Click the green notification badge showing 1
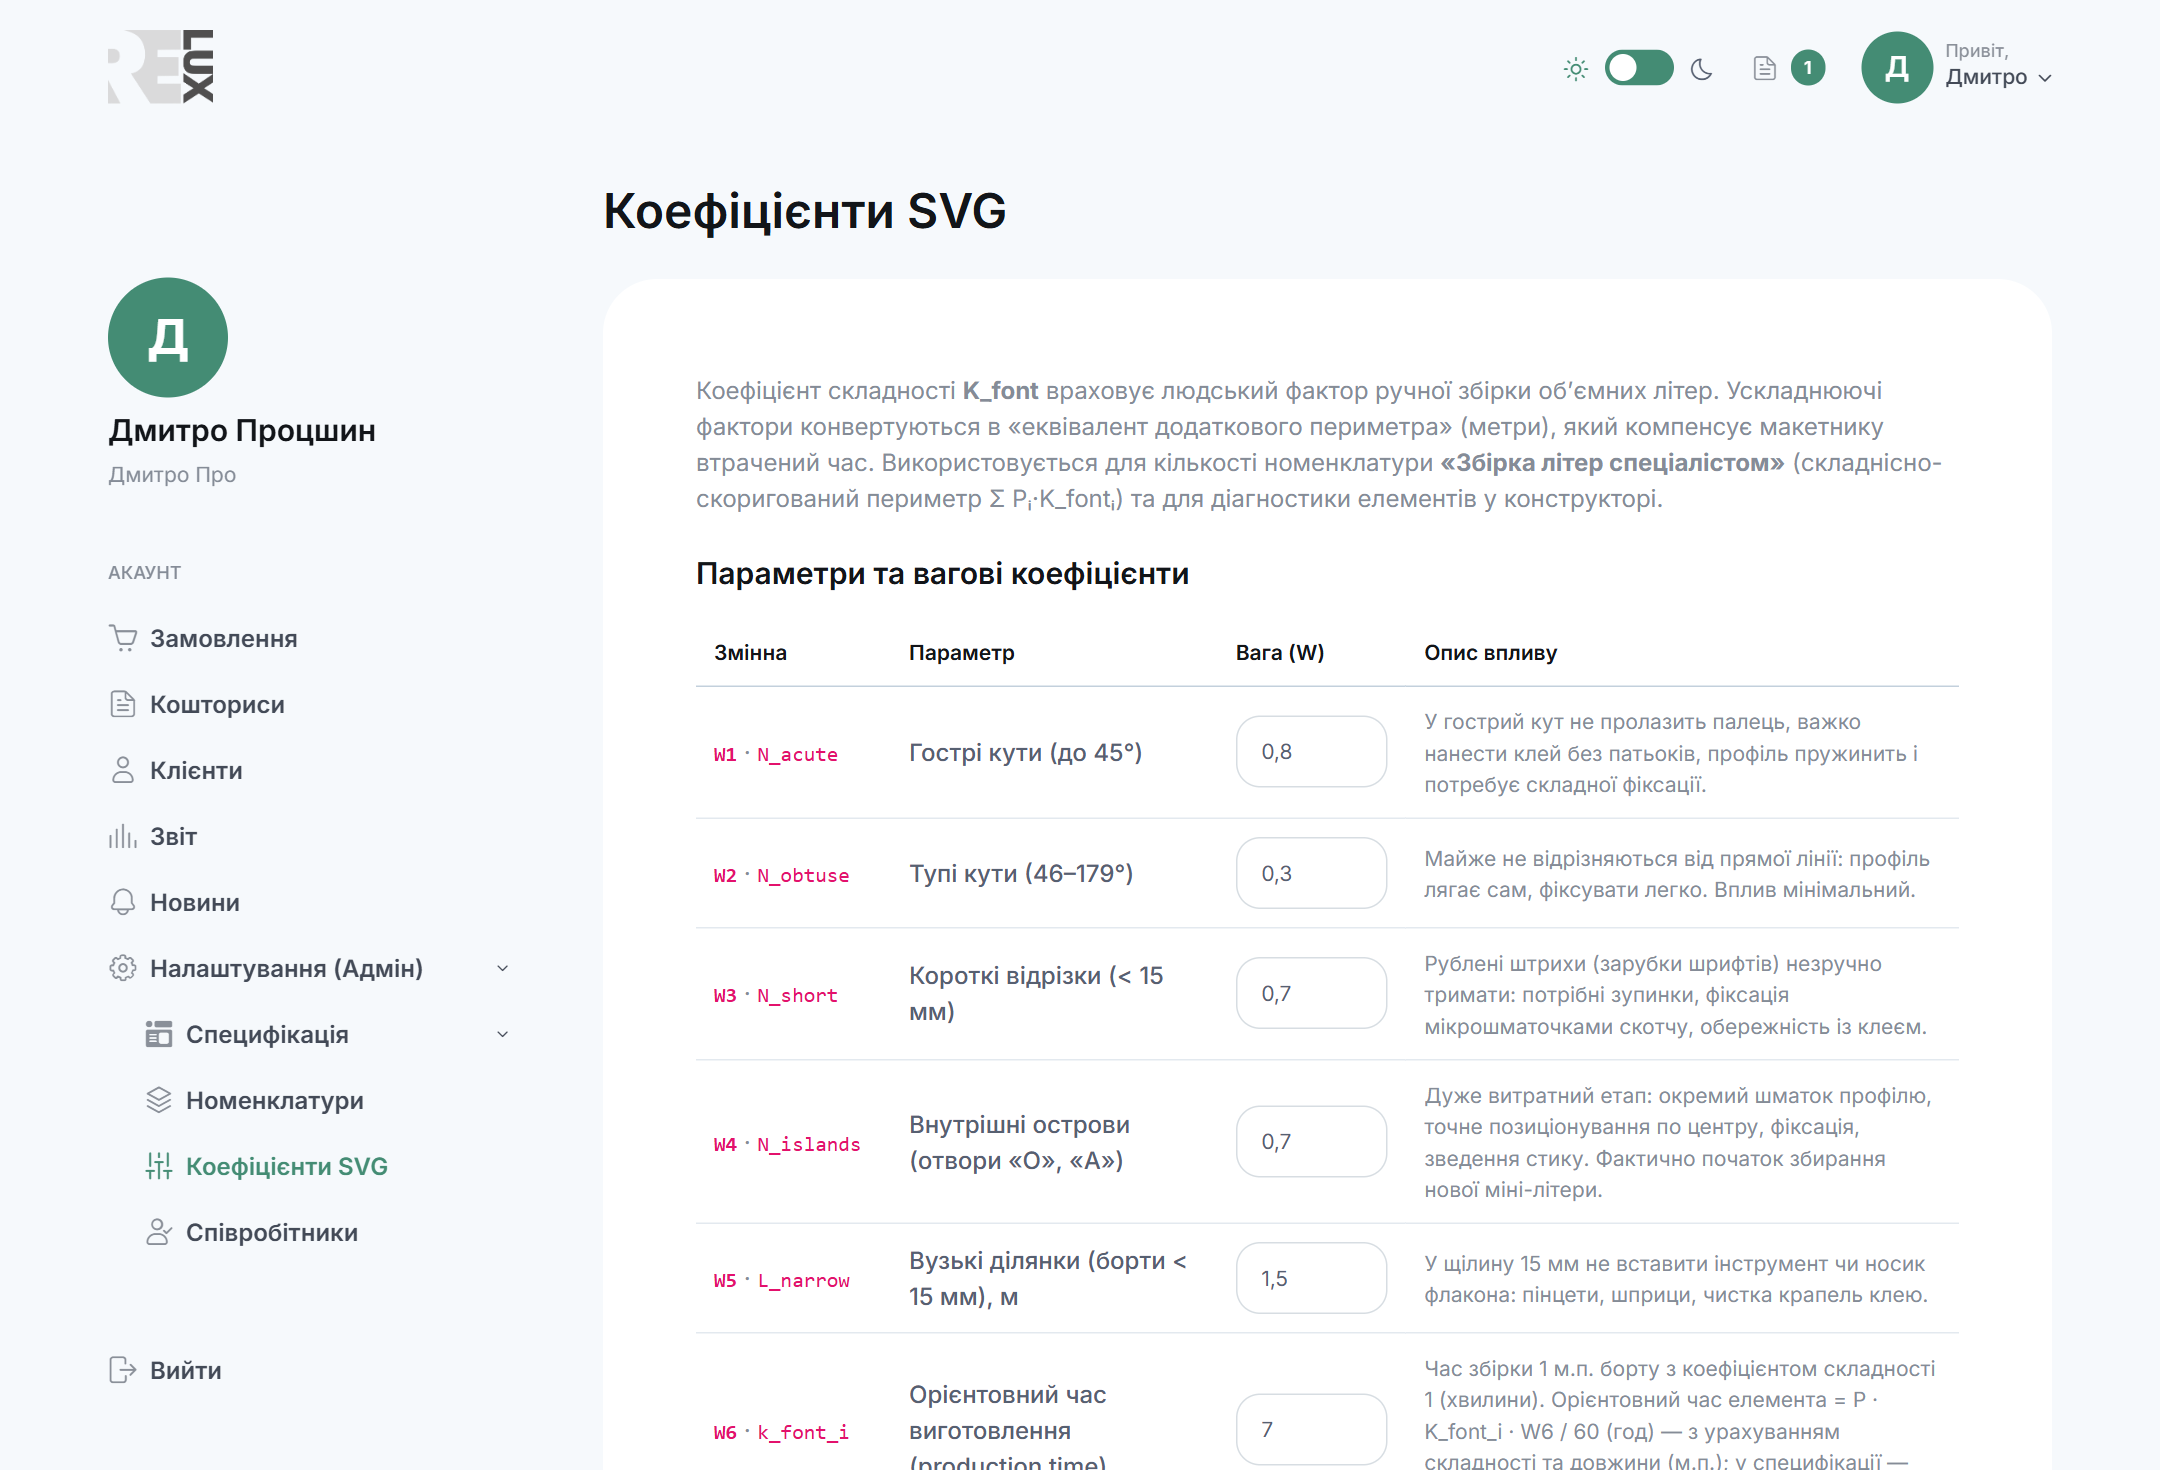The height and width of the screenshot is (1470, 2160). [x=1808, y=68]
